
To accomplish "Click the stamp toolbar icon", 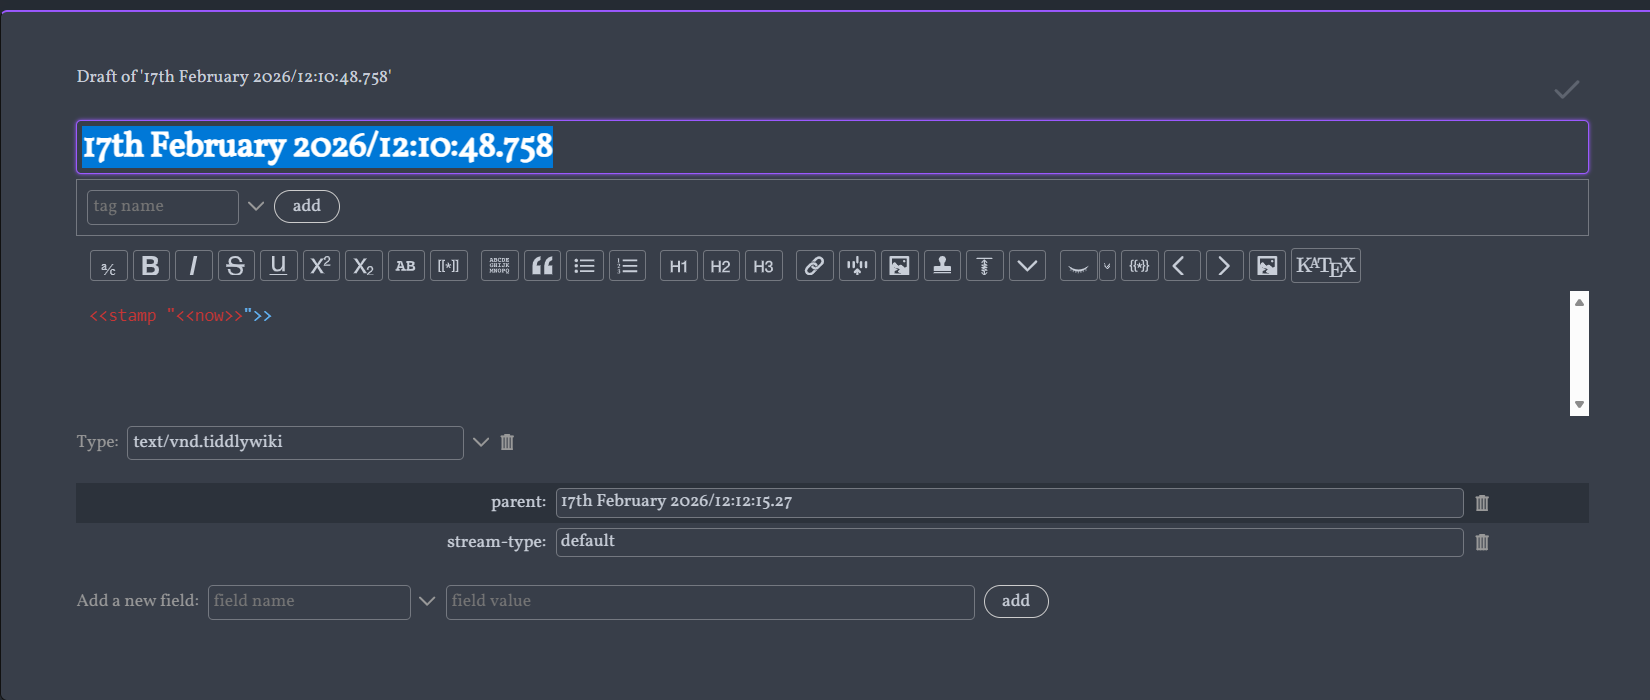I will 942,266.
